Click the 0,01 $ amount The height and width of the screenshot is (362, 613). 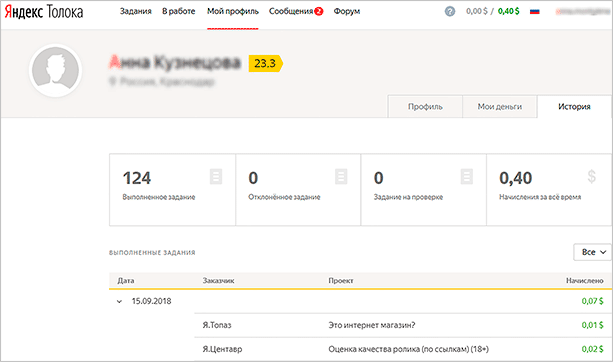(592, 325)
